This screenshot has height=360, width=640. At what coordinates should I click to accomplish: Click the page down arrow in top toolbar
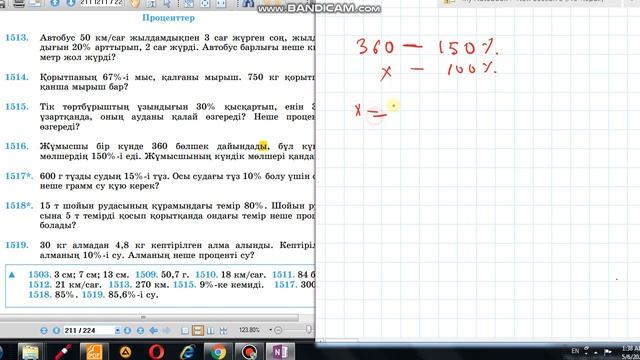click(x=70, y=3)
